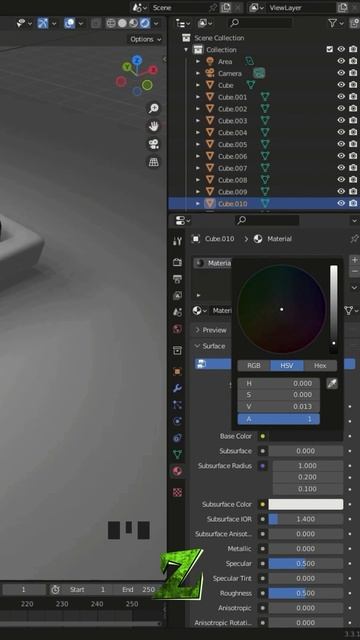Click Cube.010 breadcrumb in Properties
This screenshot has height=640, width=360.
[220, 239]
